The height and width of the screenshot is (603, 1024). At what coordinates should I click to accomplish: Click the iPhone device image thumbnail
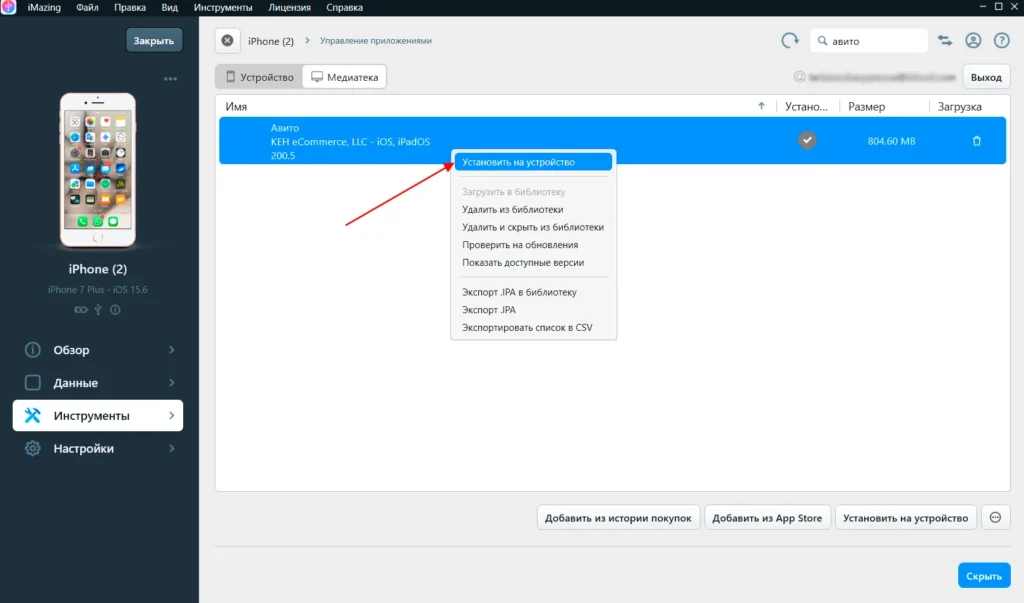click(x=98, y=170)
